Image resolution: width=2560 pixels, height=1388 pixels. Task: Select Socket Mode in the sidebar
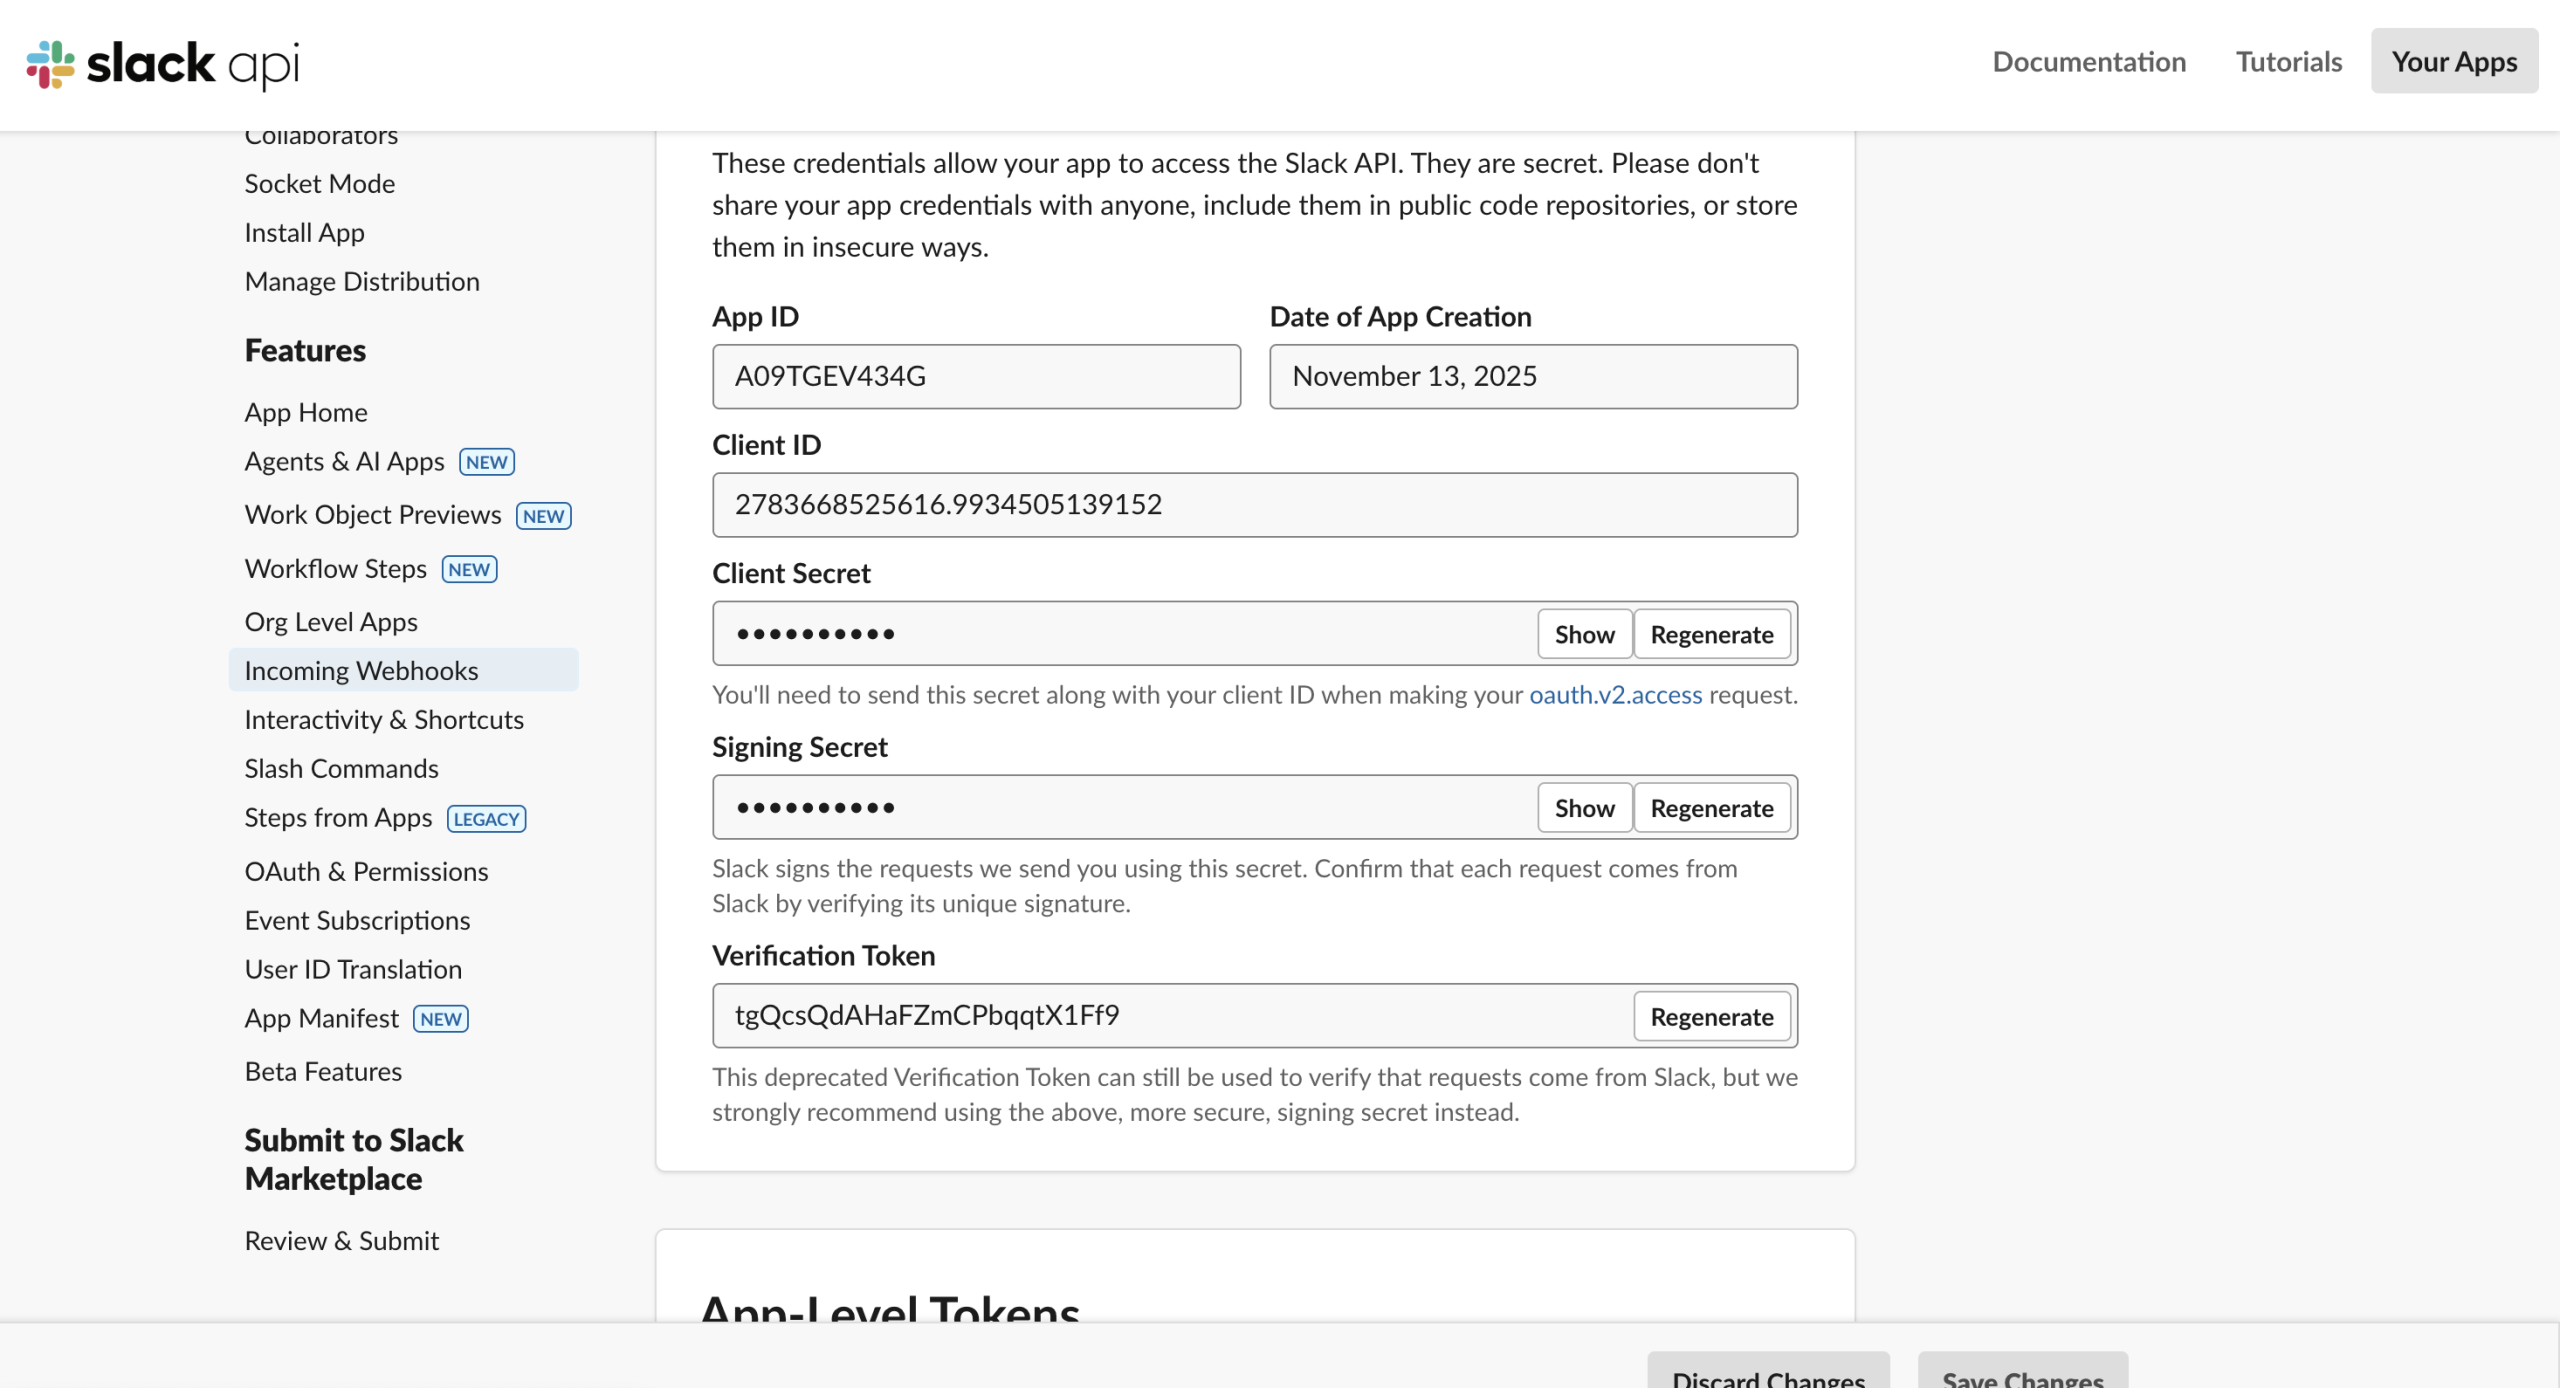[x=319, y=184]
